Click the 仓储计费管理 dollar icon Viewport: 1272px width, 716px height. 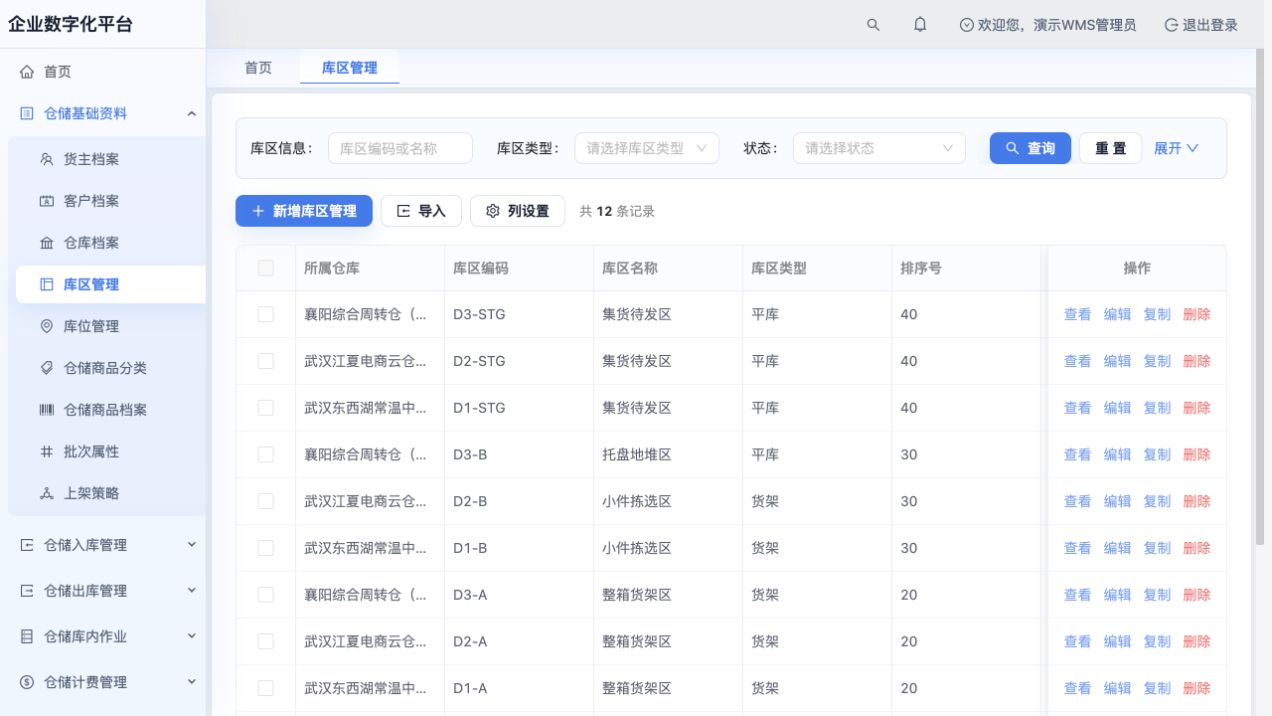coord(27,682)
